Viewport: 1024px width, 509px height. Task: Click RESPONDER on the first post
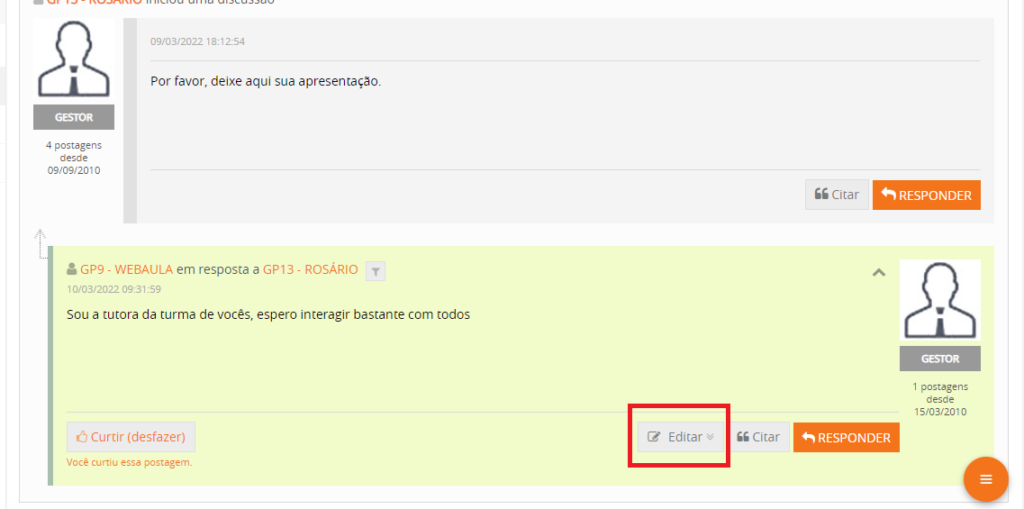click(926, 195)
